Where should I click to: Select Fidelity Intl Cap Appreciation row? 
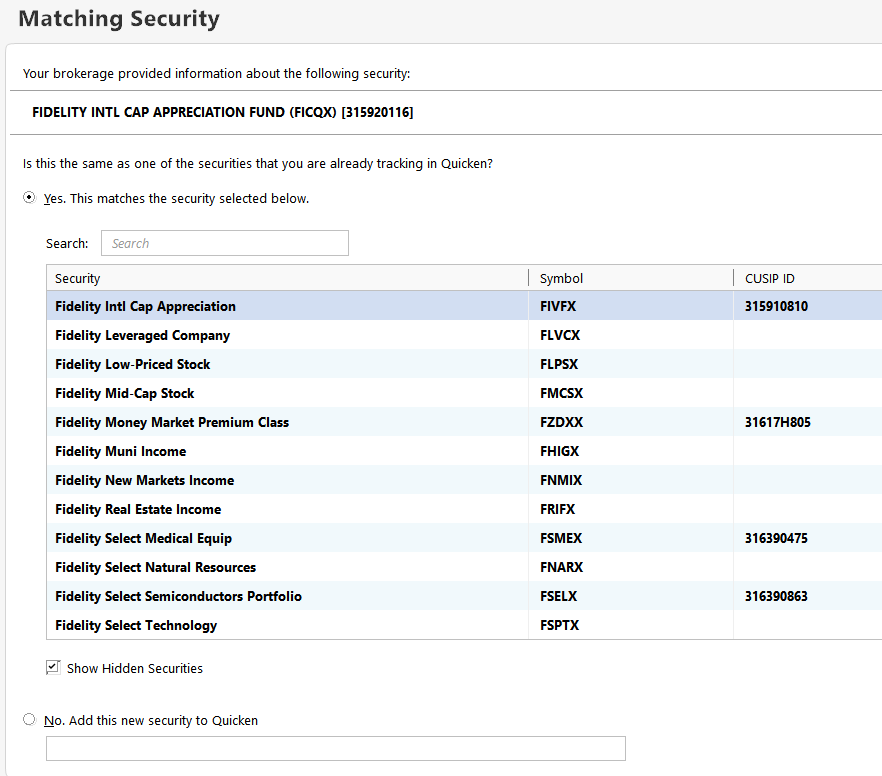pos(146,306)
